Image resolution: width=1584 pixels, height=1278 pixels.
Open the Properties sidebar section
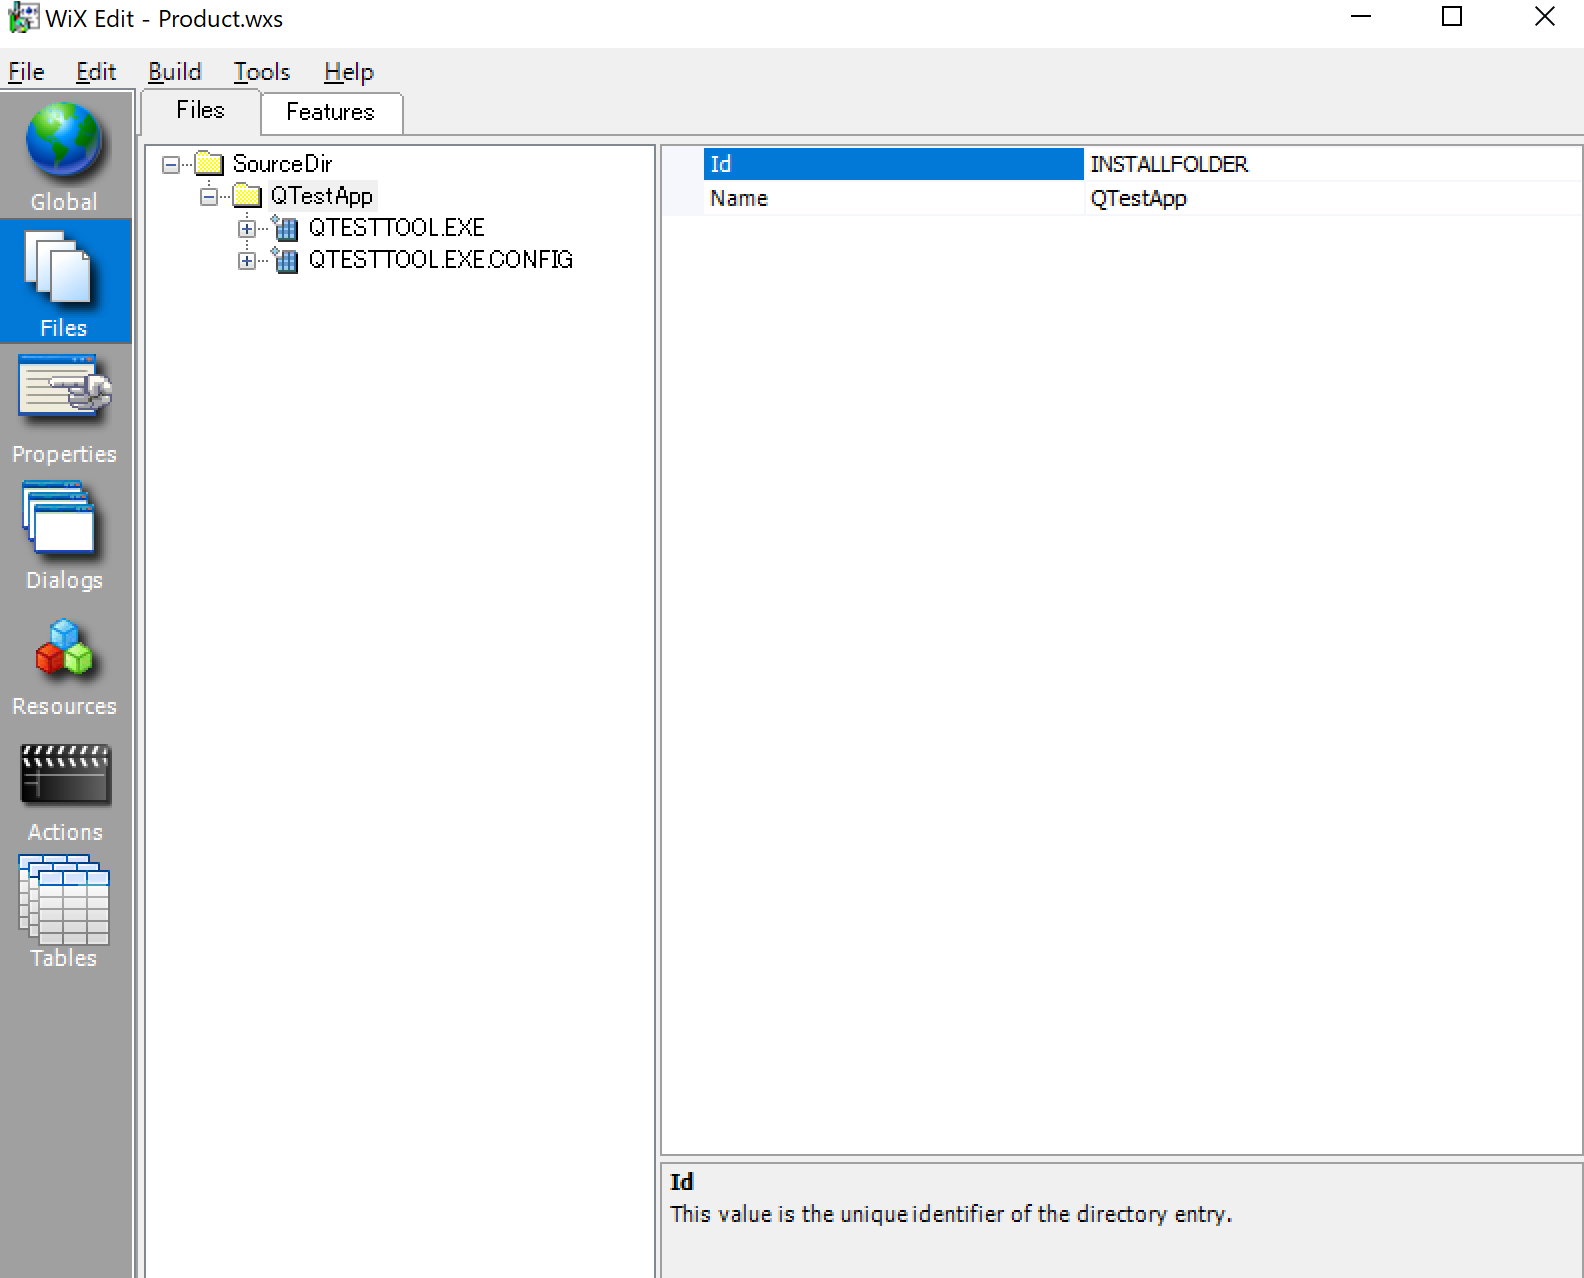[64, 409]
